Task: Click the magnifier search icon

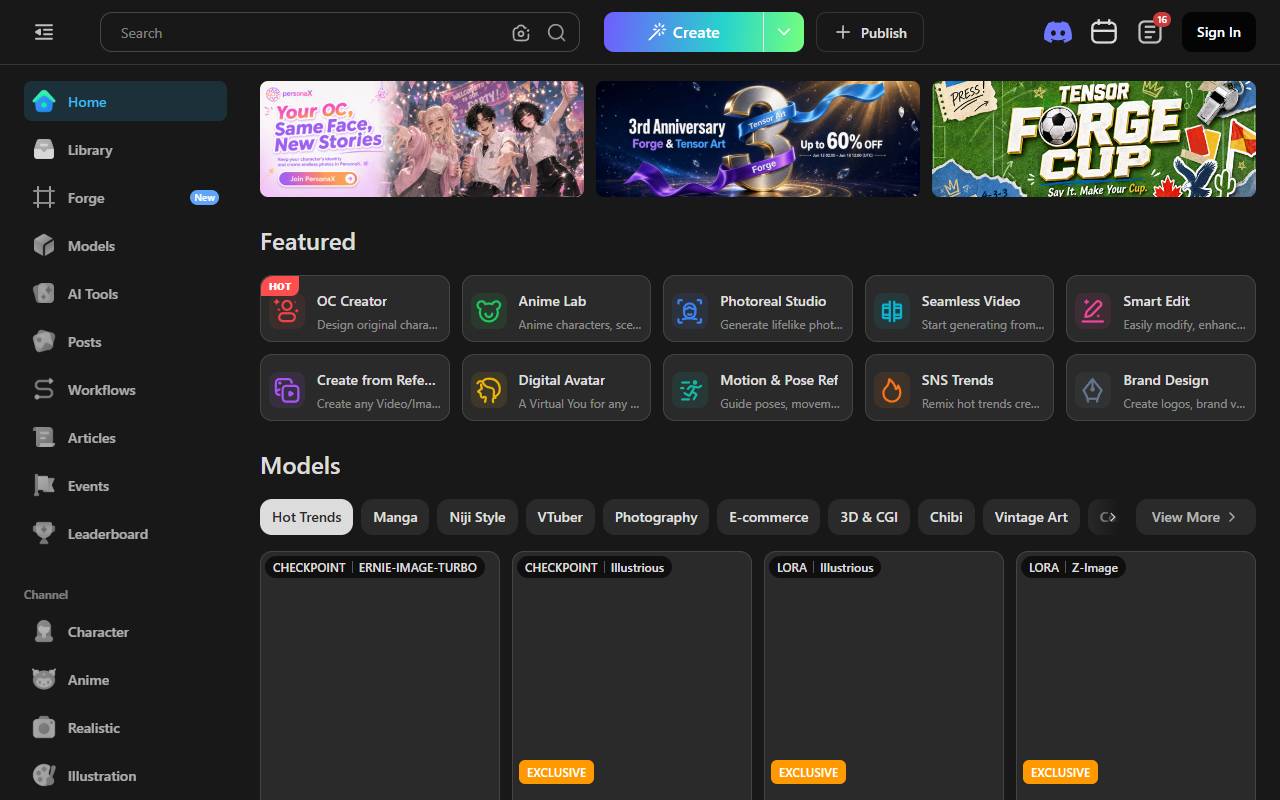Action: pyautogui.click(x=557, y=33)
